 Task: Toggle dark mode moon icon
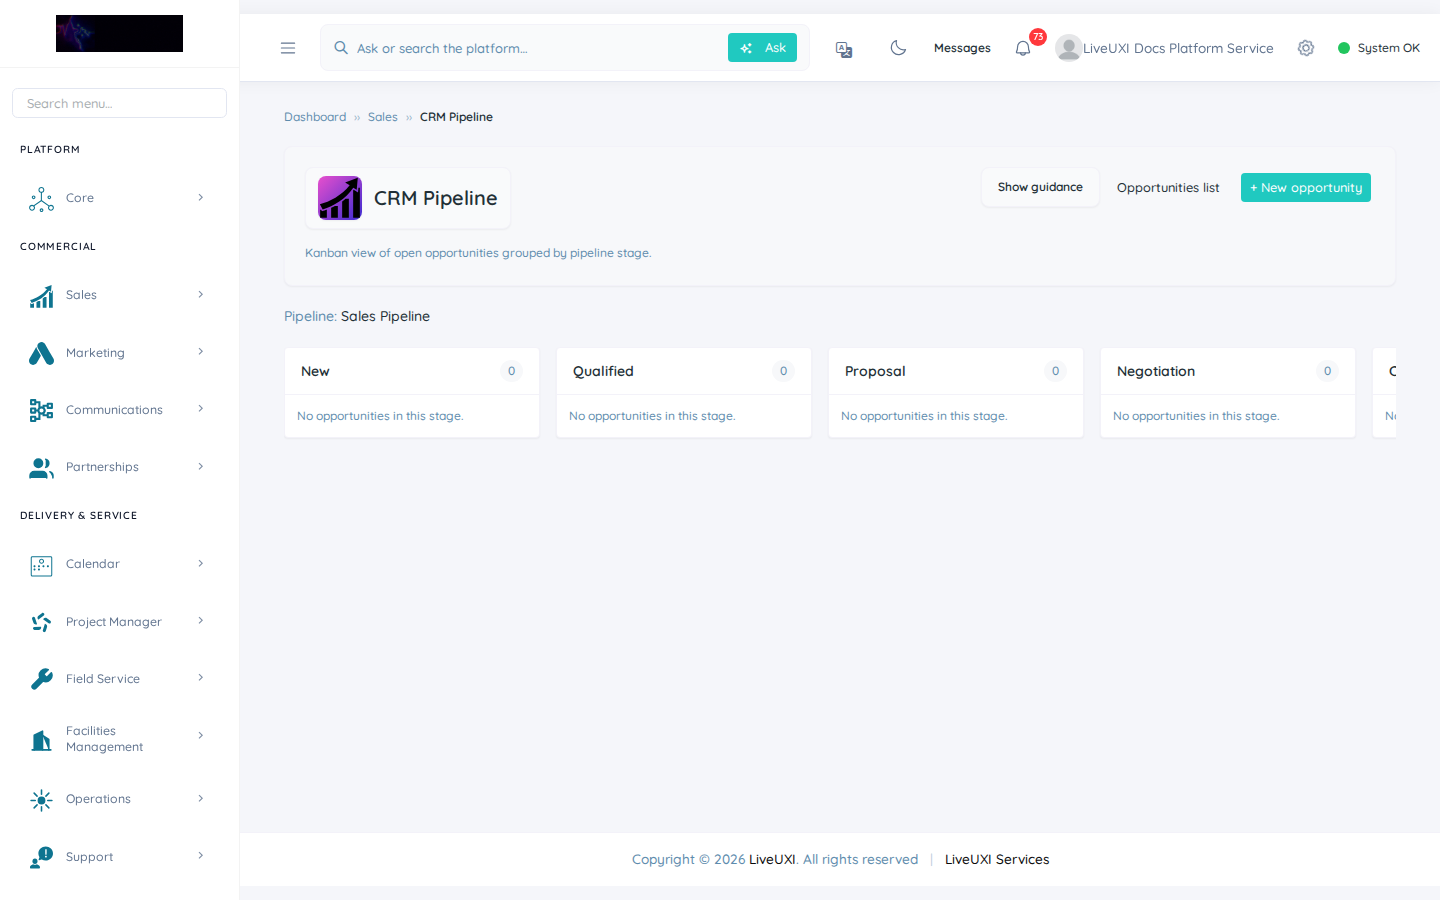click(x=898, y=48)
